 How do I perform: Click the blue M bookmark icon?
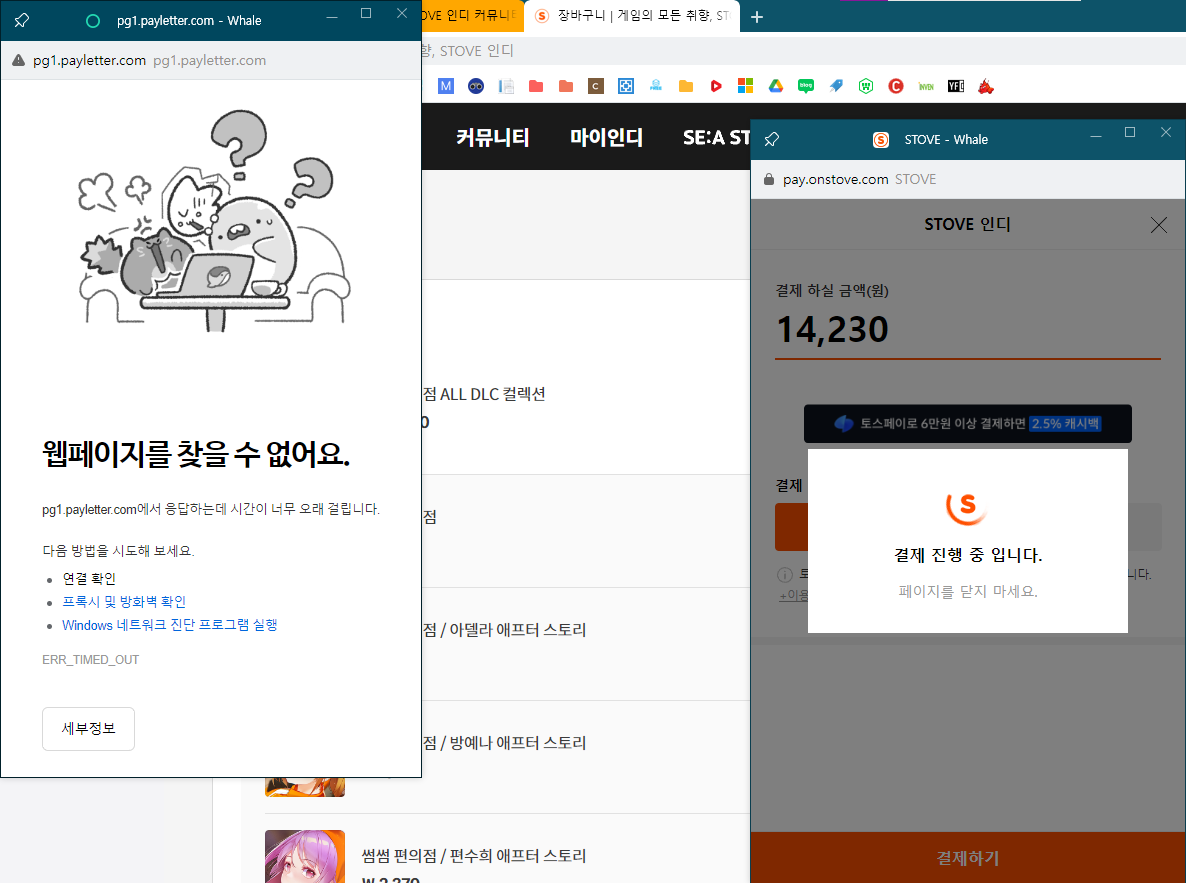click(x=446, y=86)
